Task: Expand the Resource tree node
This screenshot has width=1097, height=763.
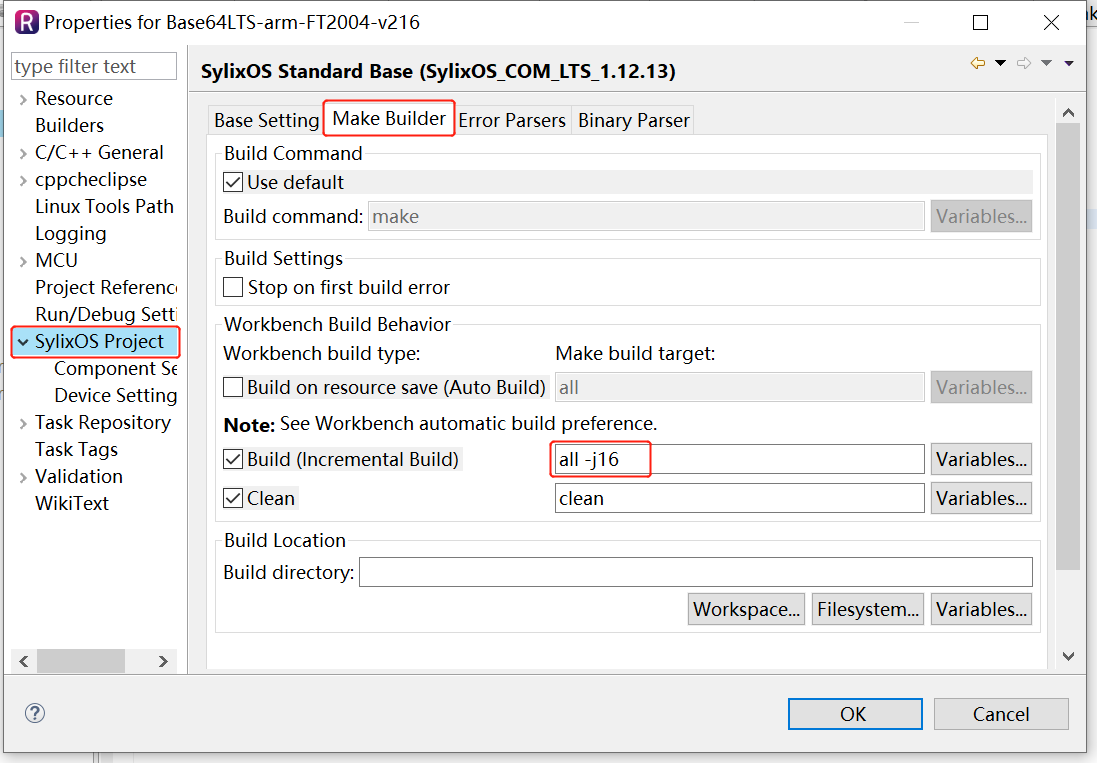Action: coord(23,99)
